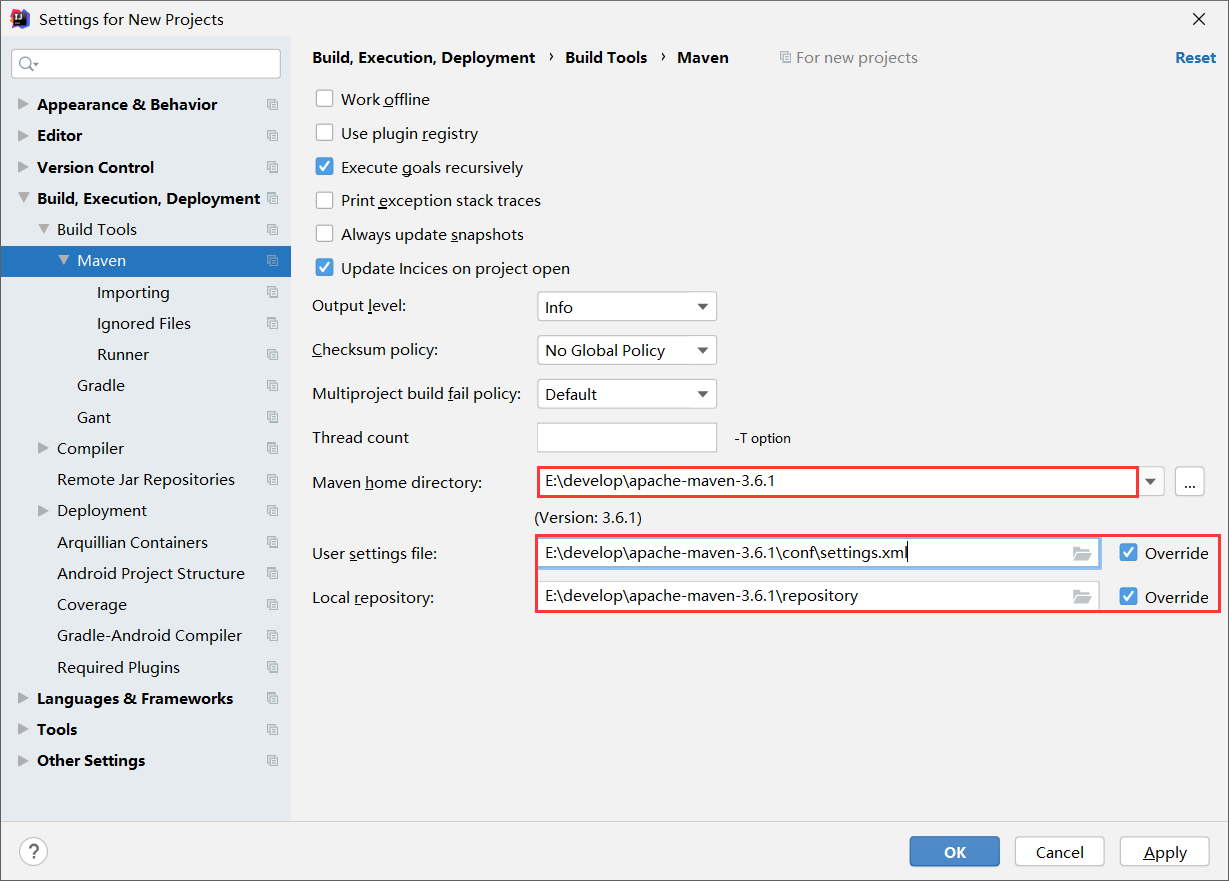1229x881 pixels.
Task: Open Remote Jar Repositories settings
Action: [146, 480]
